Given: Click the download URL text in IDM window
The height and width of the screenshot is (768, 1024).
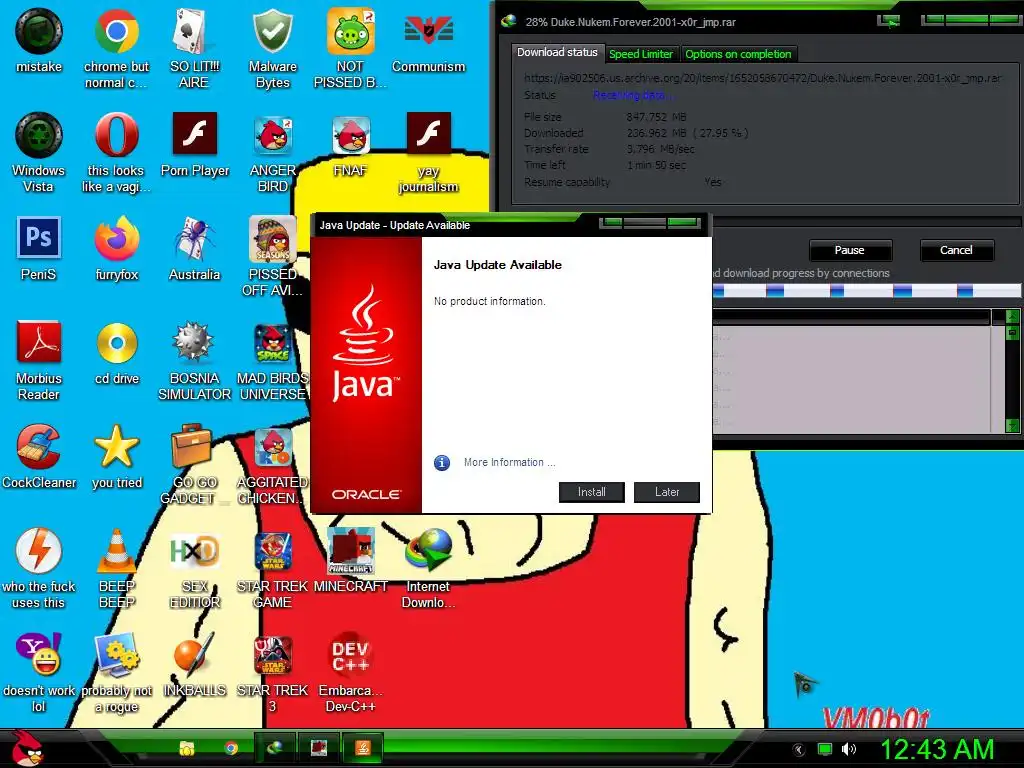Looking at the screenshot, I should (x=762, y=78).
